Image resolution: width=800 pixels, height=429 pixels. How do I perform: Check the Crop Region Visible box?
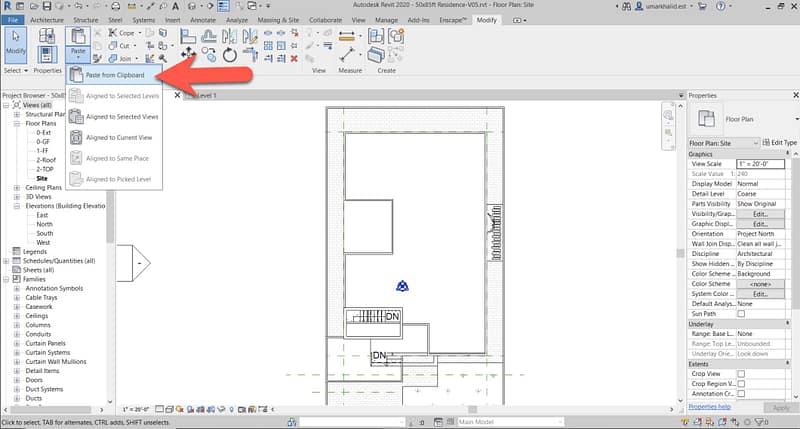tap(741, 383)
